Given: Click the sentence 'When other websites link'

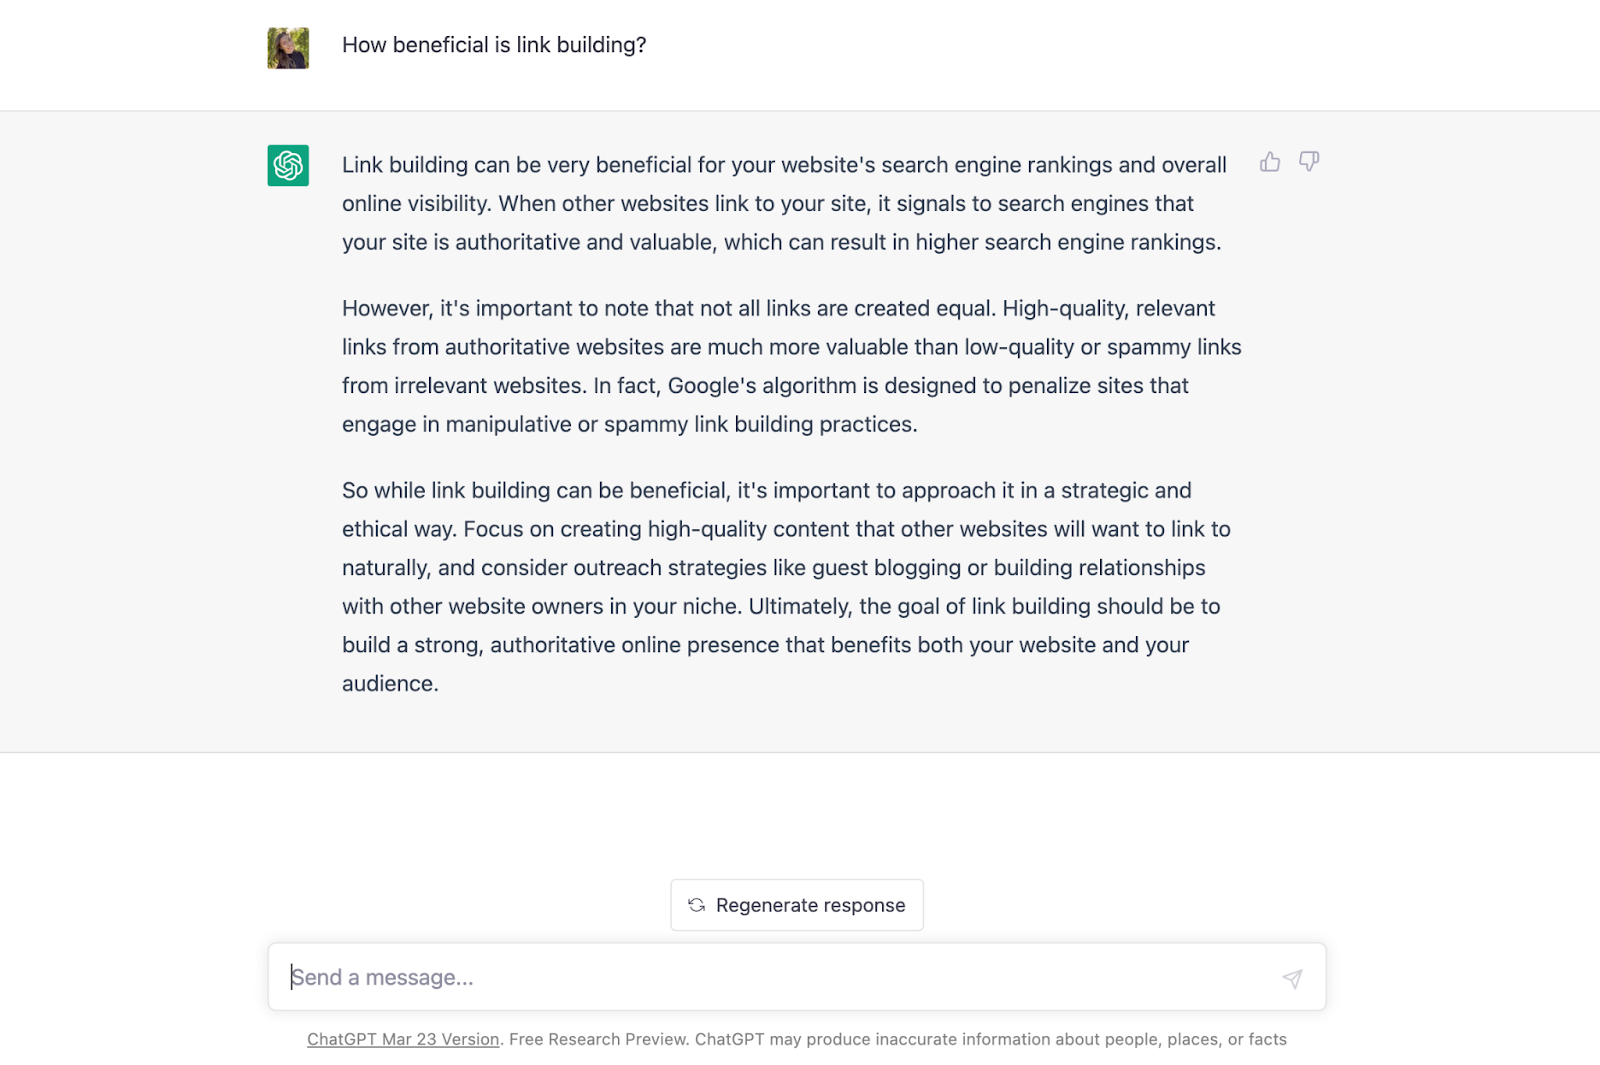Looking at the screenshot, I should (781, 222).
